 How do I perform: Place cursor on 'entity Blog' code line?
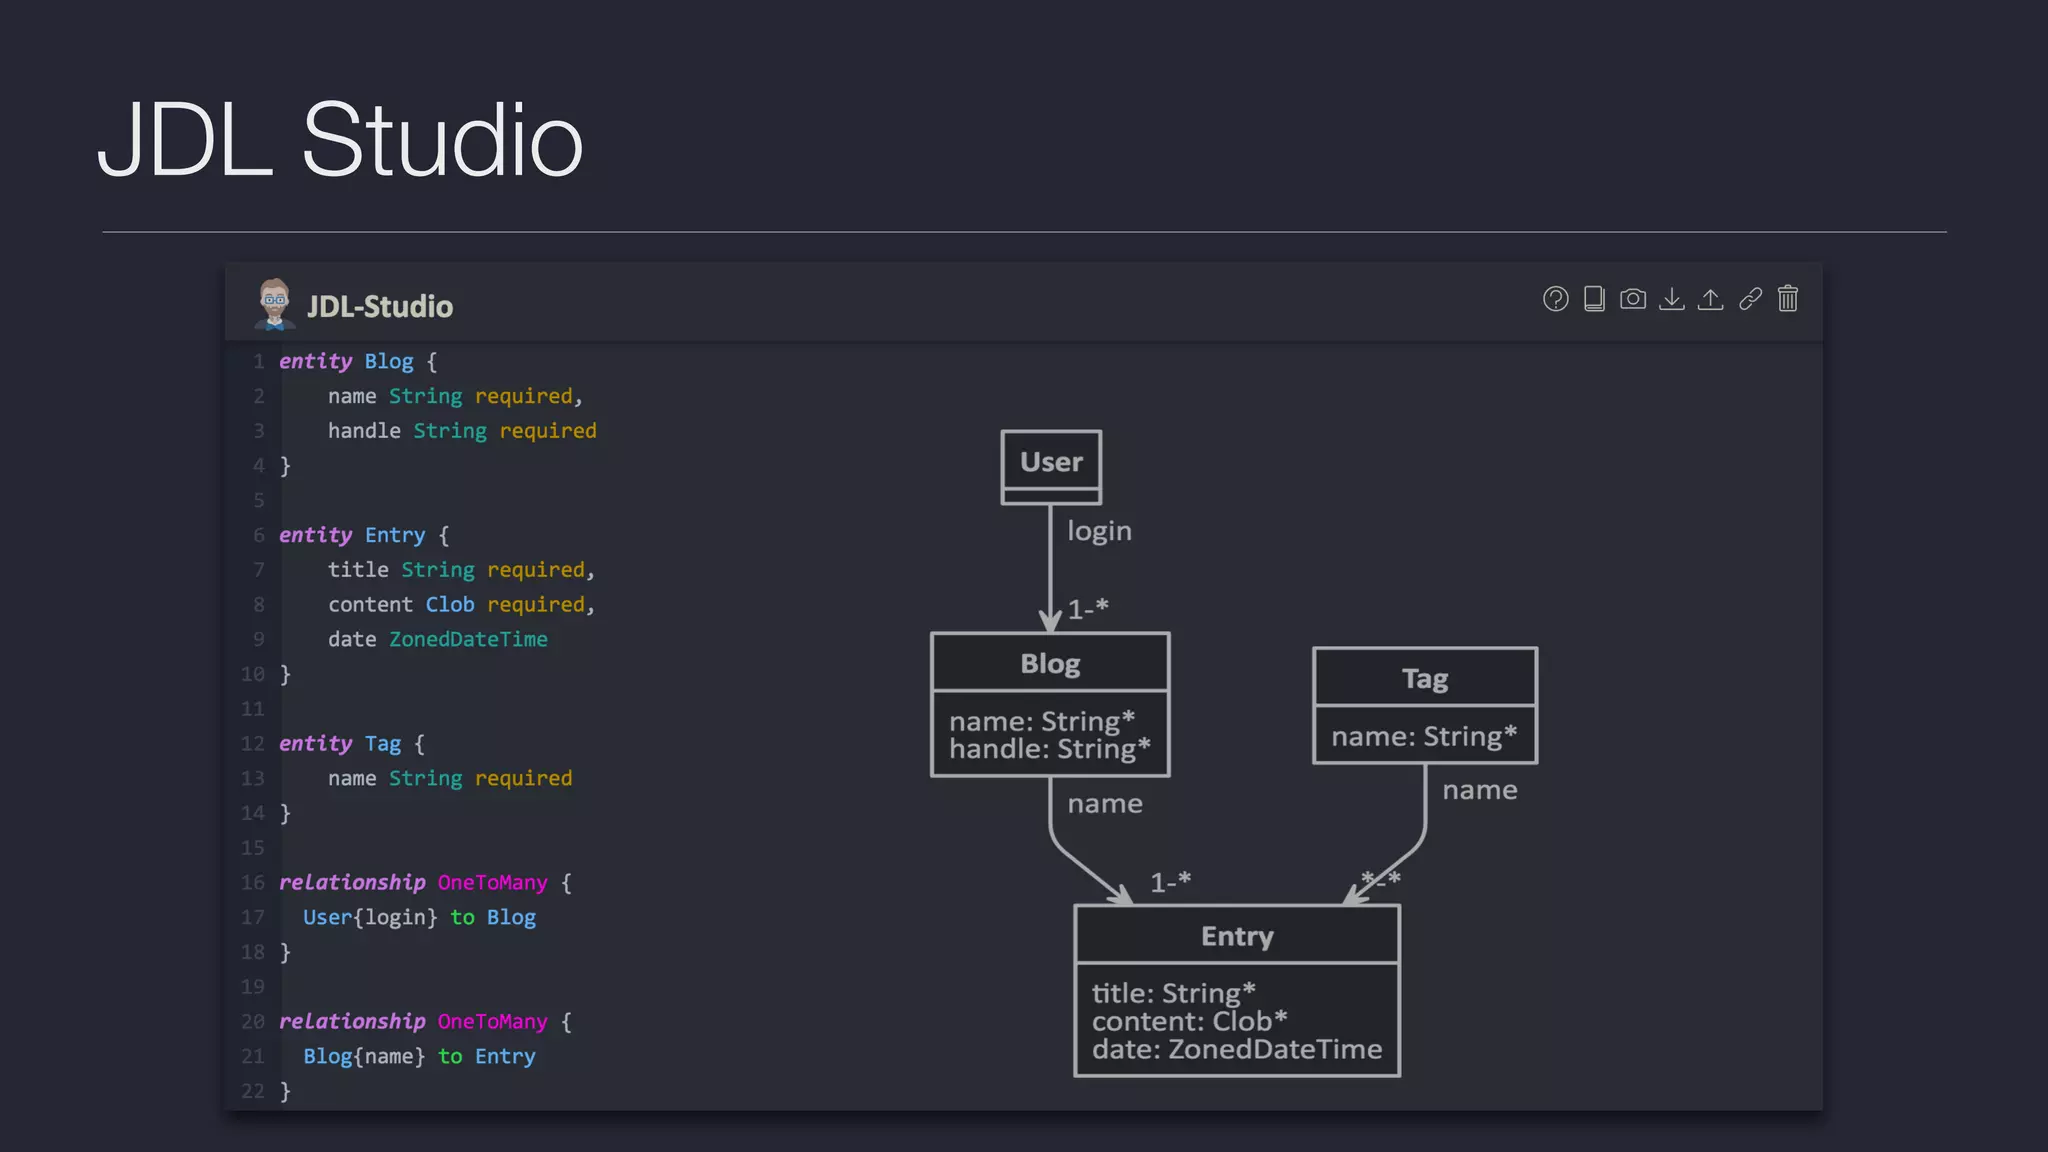point(358,361)
